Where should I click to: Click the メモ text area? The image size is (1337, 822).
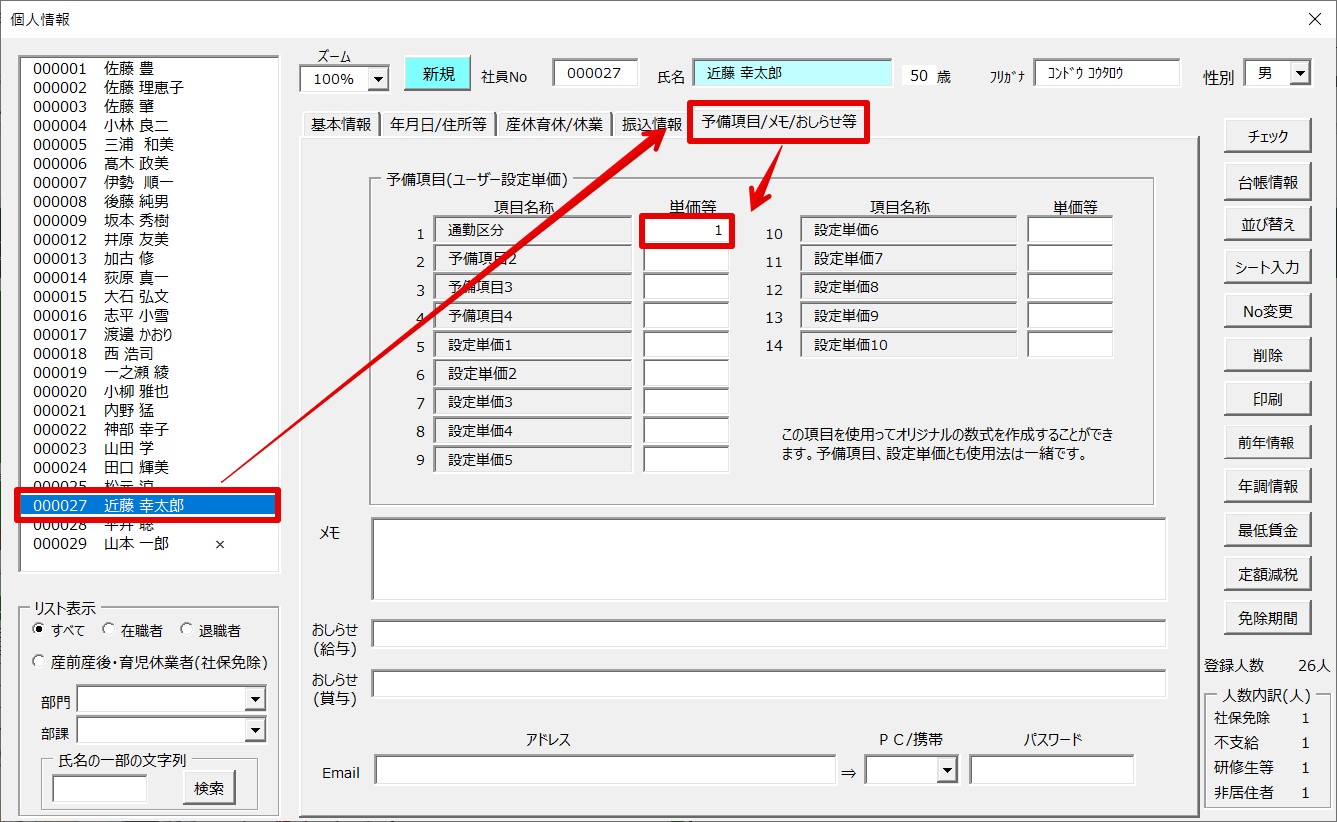pos(768,559)
